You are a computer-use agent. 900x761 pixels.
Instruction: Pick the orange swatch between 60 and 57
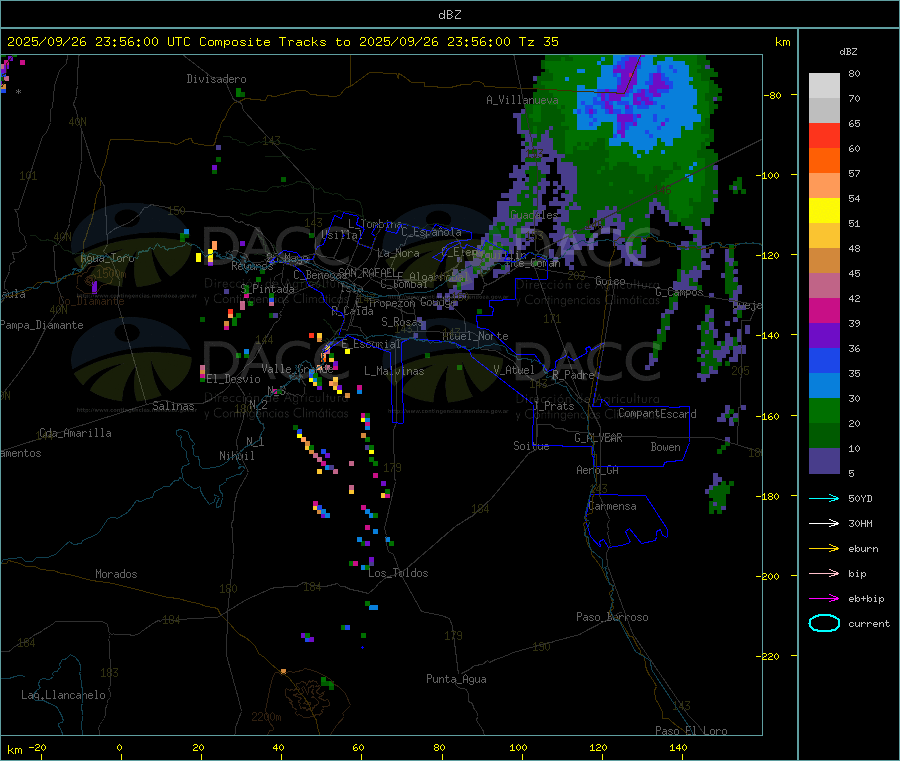pos(824,161)
